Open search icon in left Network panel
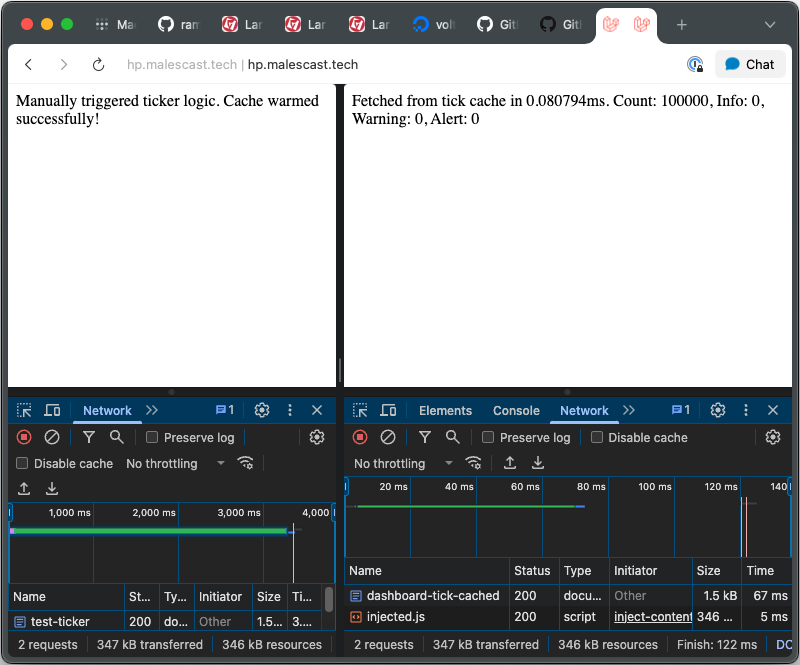800x665 pixels. point(117,437)
